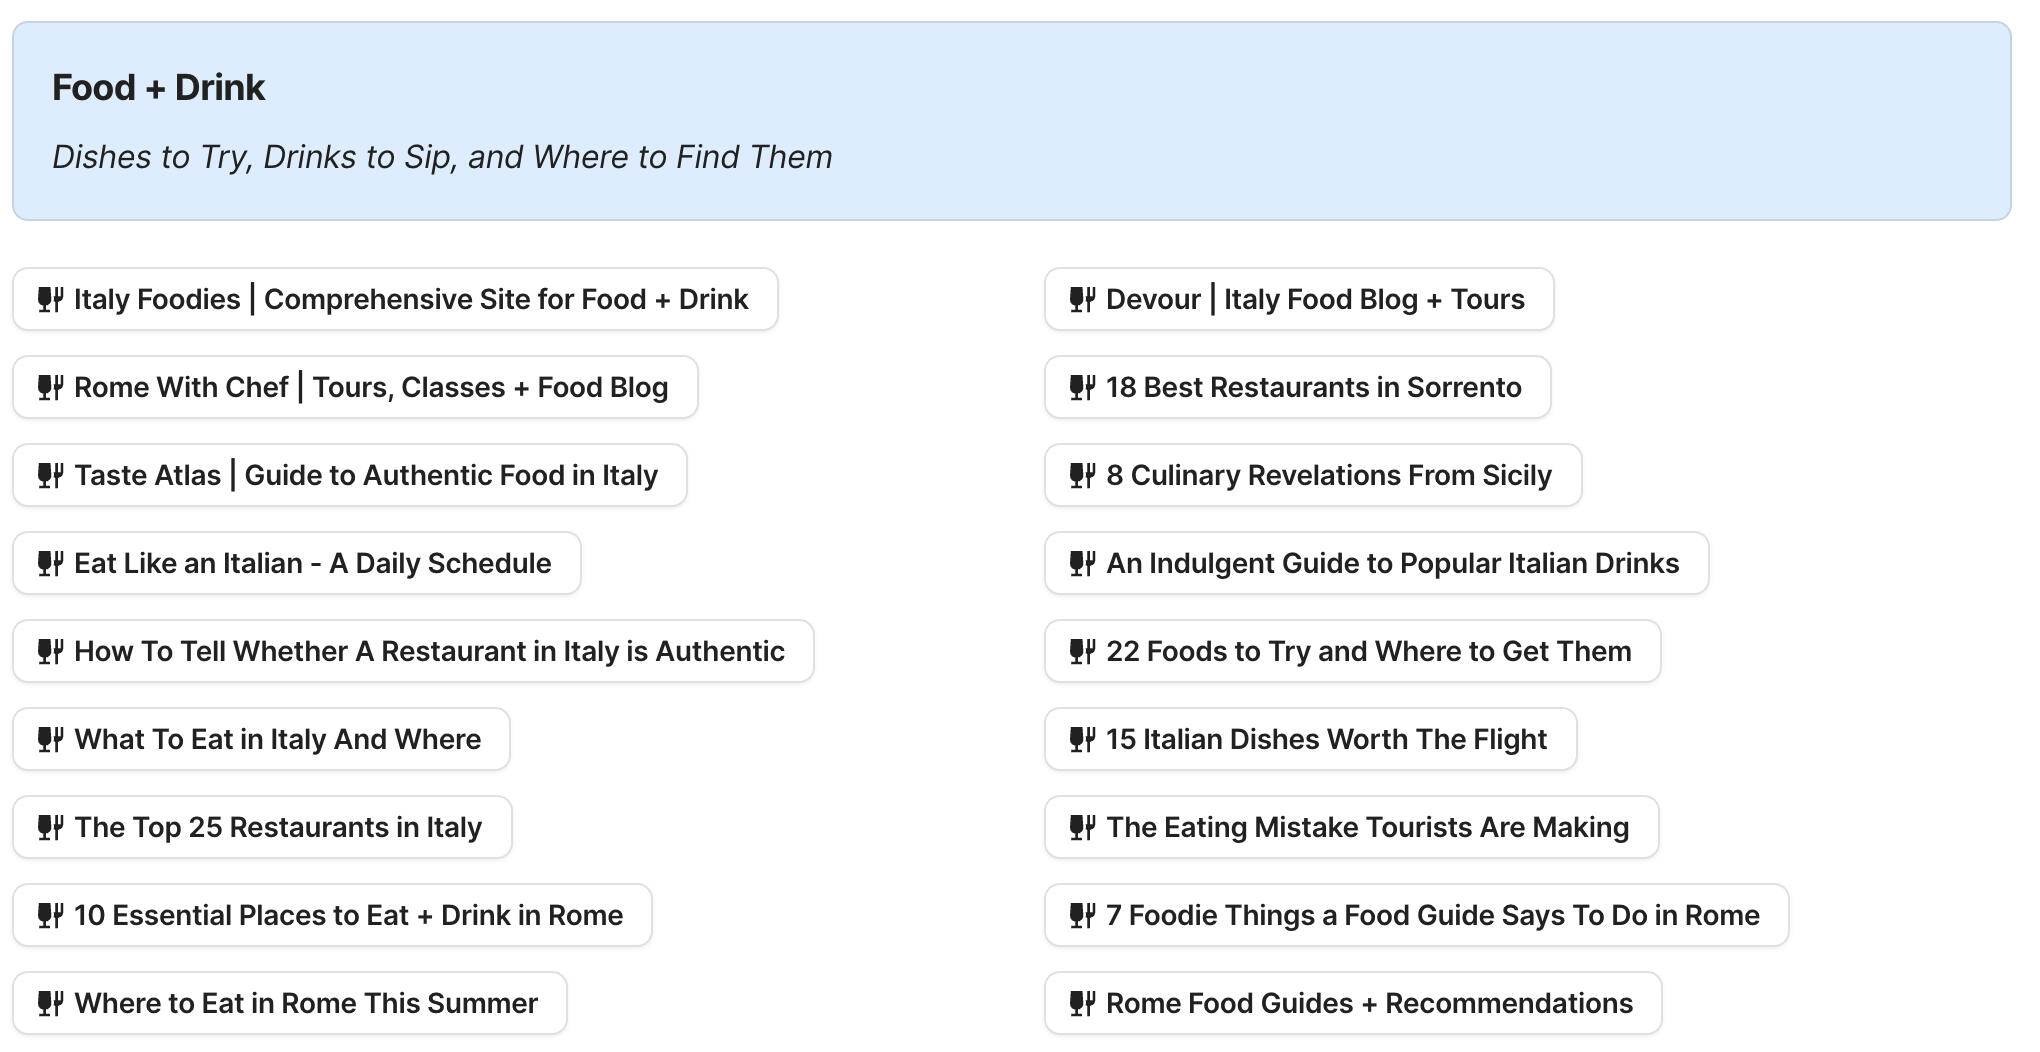Click the dining icon beside 8 Culinary Revelations From Sicily
2040x1052 pixels.
point(1083,475)
